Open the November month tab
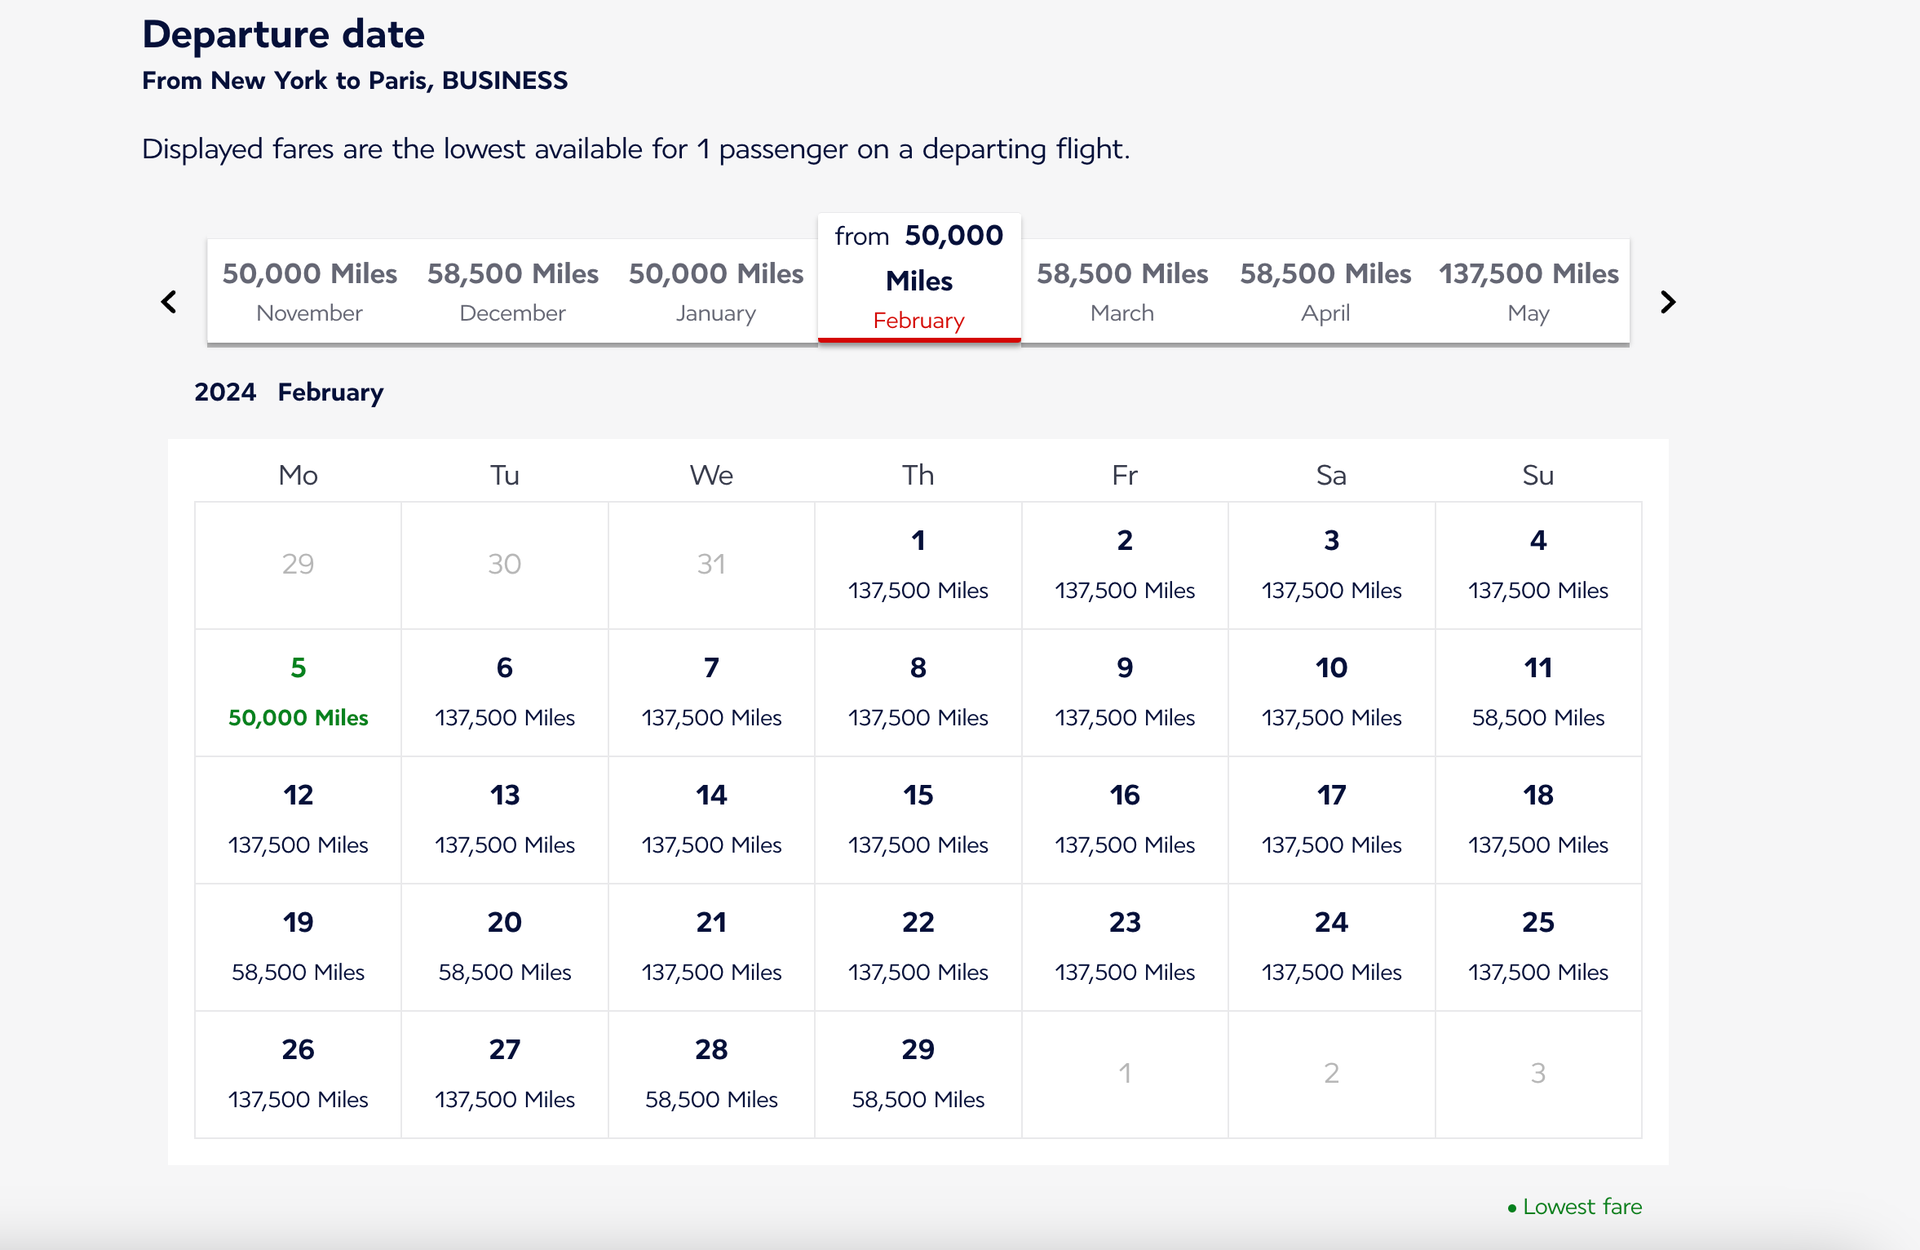This screenshot has width=1920, height=1250. pyautogui.click(x=309, y=291)
